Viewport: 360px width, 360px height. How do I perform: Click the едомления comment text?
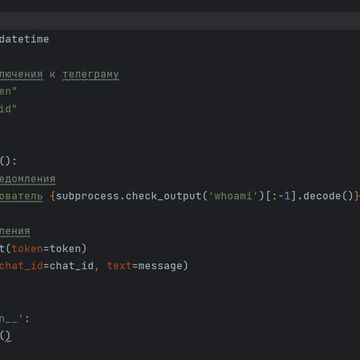[28, 179]
